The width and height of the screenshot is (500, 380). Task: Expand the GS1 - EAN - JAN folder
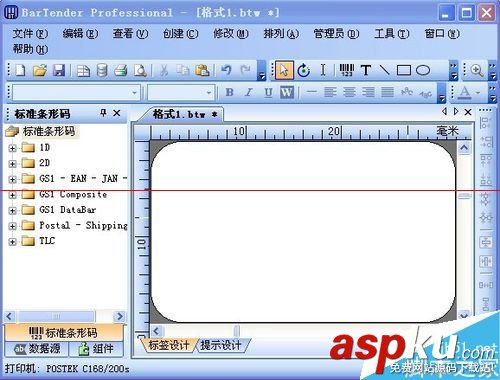click(x=12, y=179)
